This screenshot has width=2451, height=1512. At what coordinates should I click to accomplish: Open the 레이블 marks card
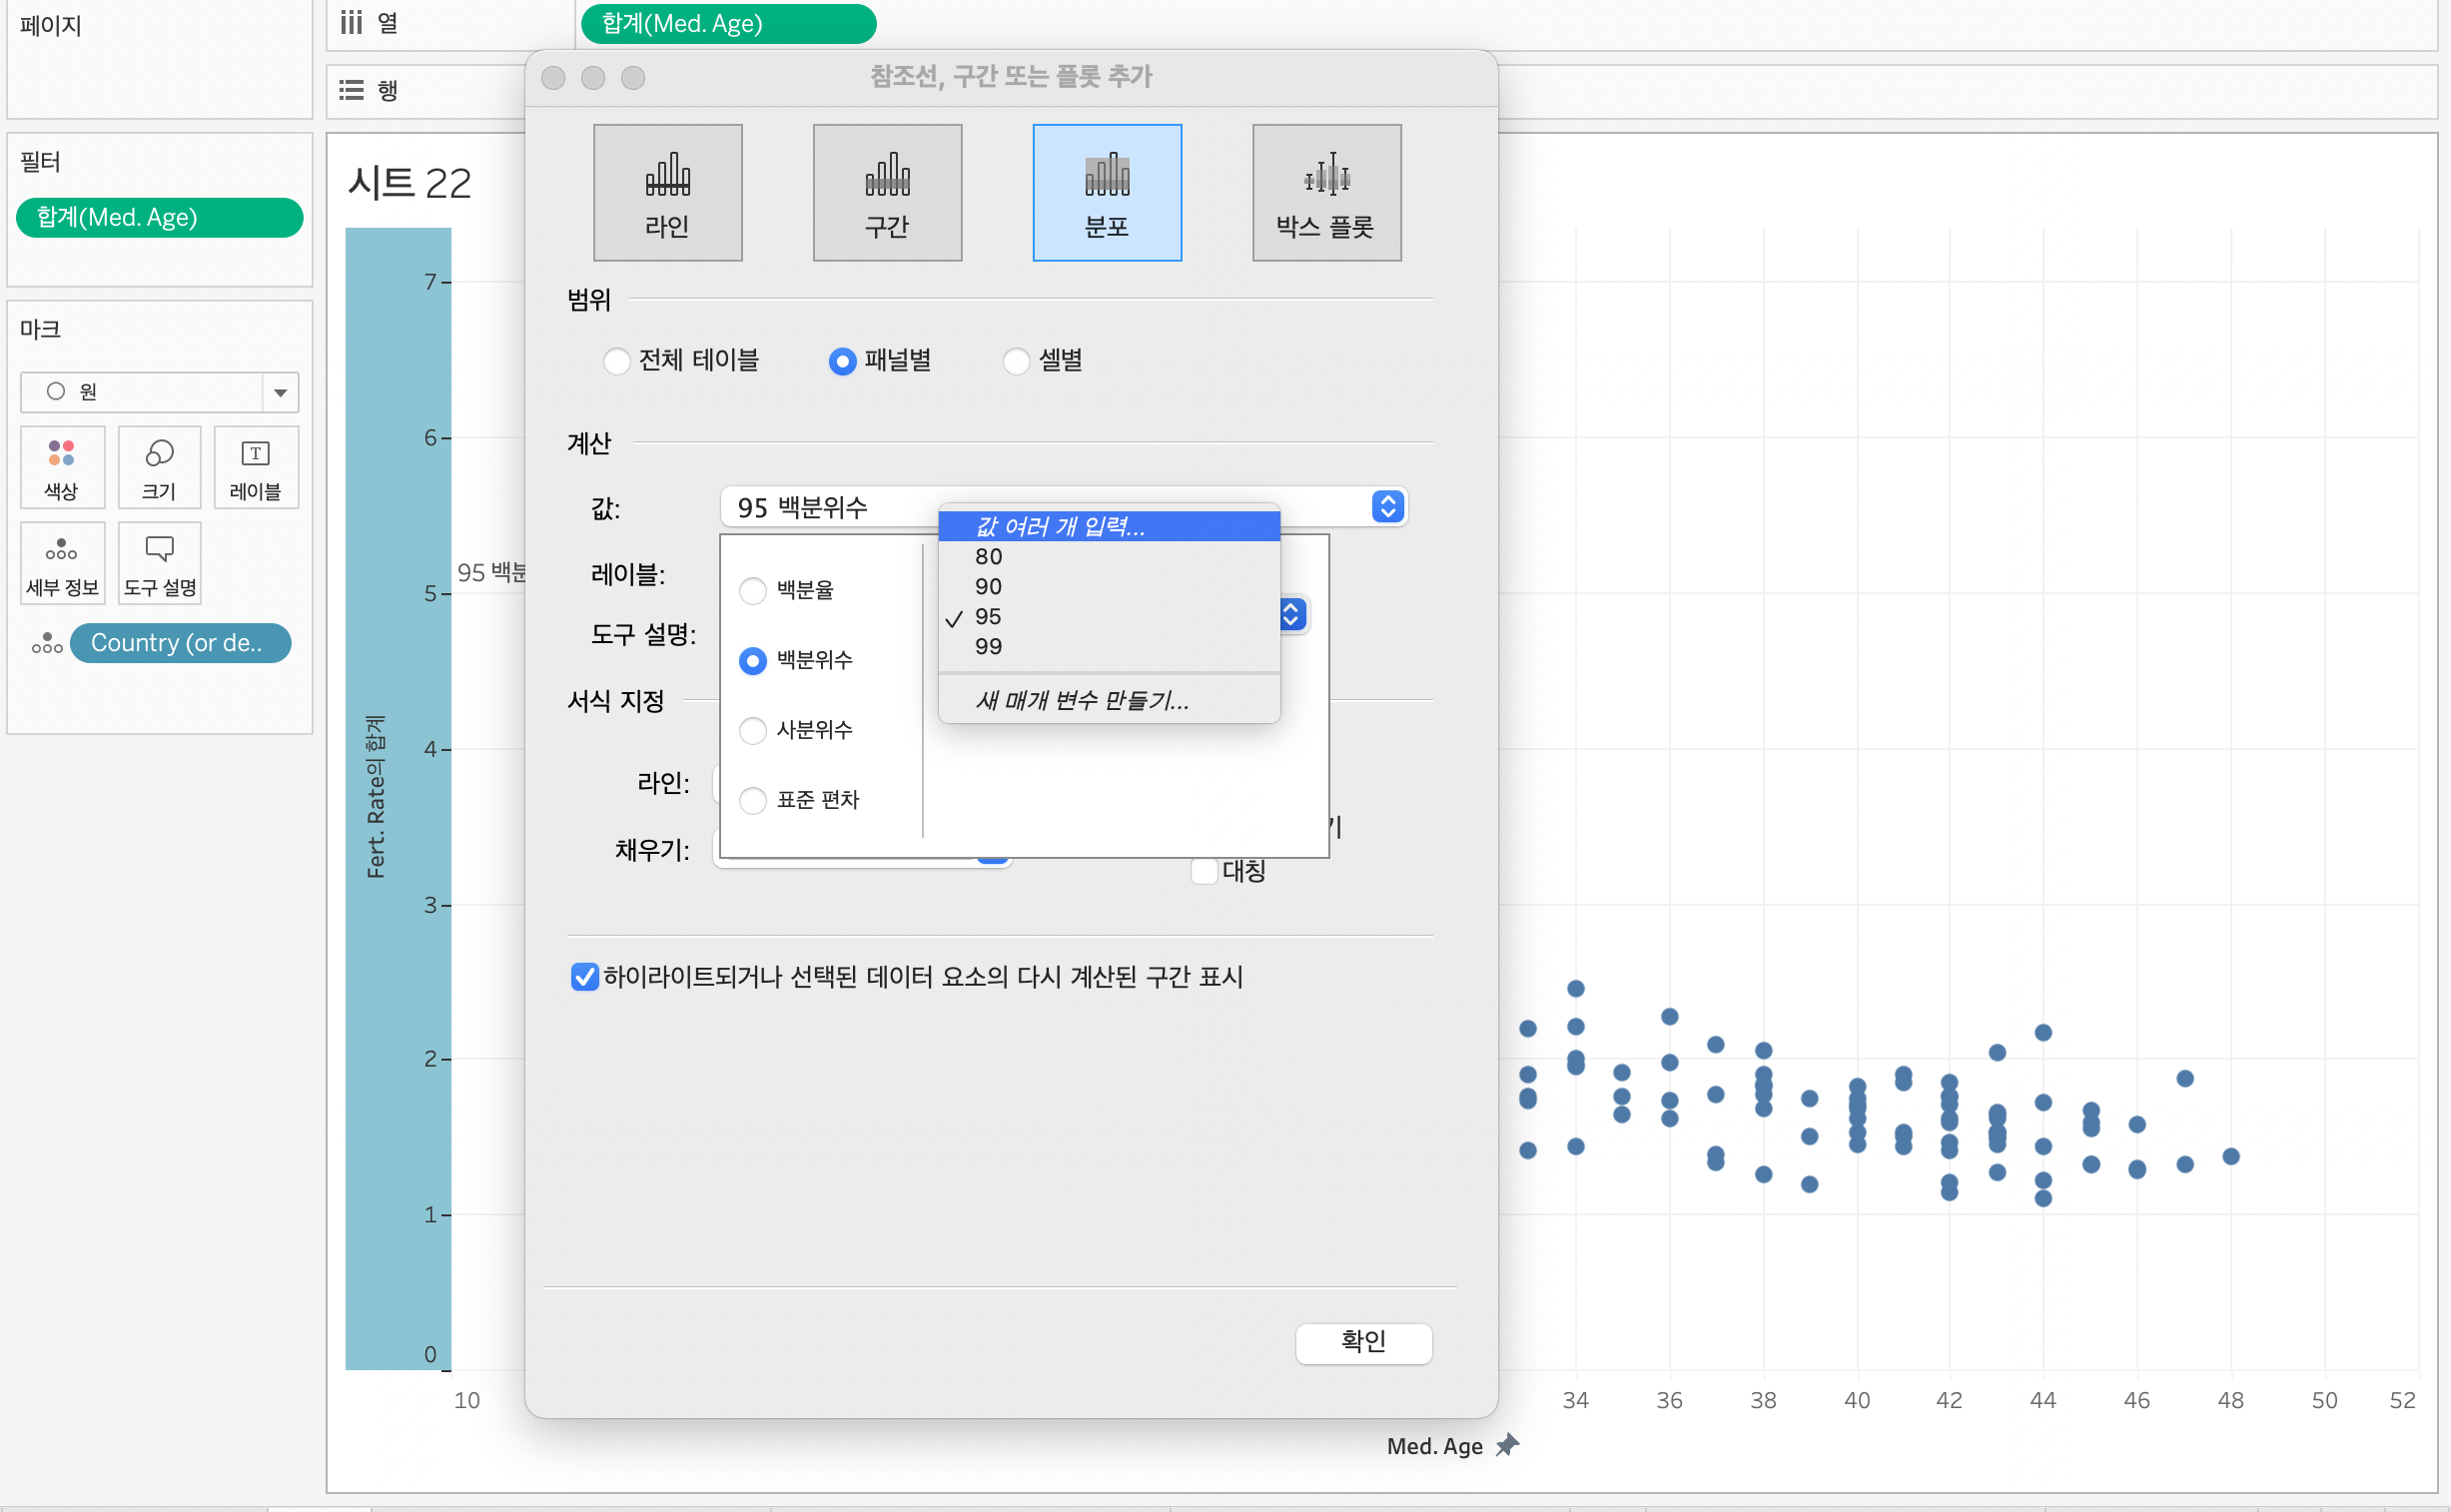coord(256,467)
